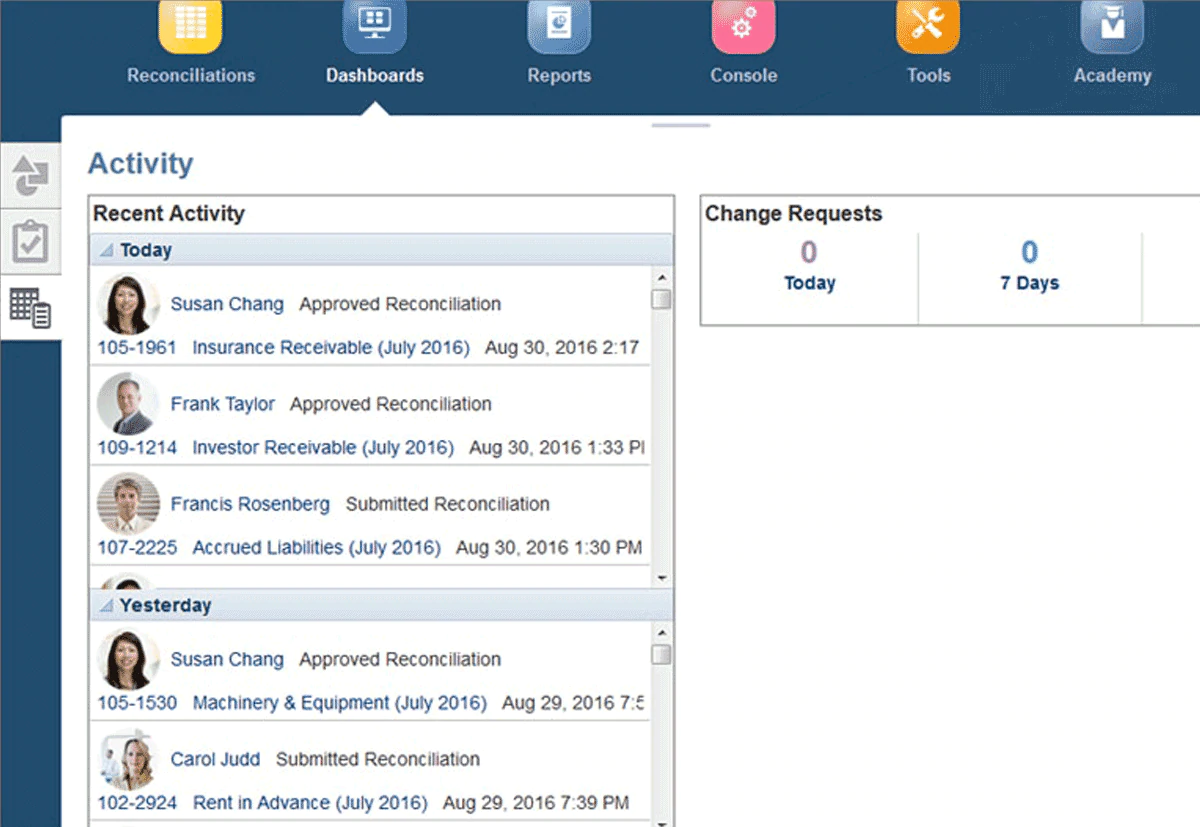The width and height of the screenshot is (1200, 827).
Task: Select the grid list sidebar icon
Action: pos(30,307)
